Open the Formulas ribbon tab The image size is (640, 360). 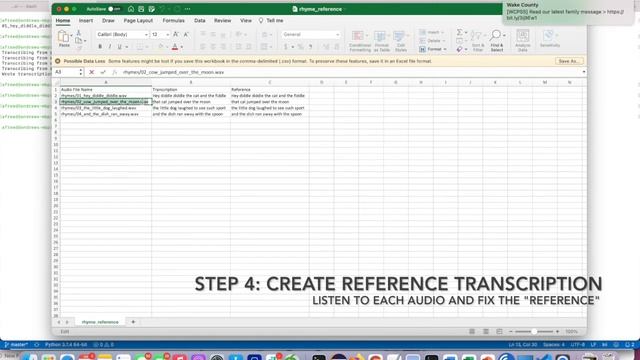[173, 20]
